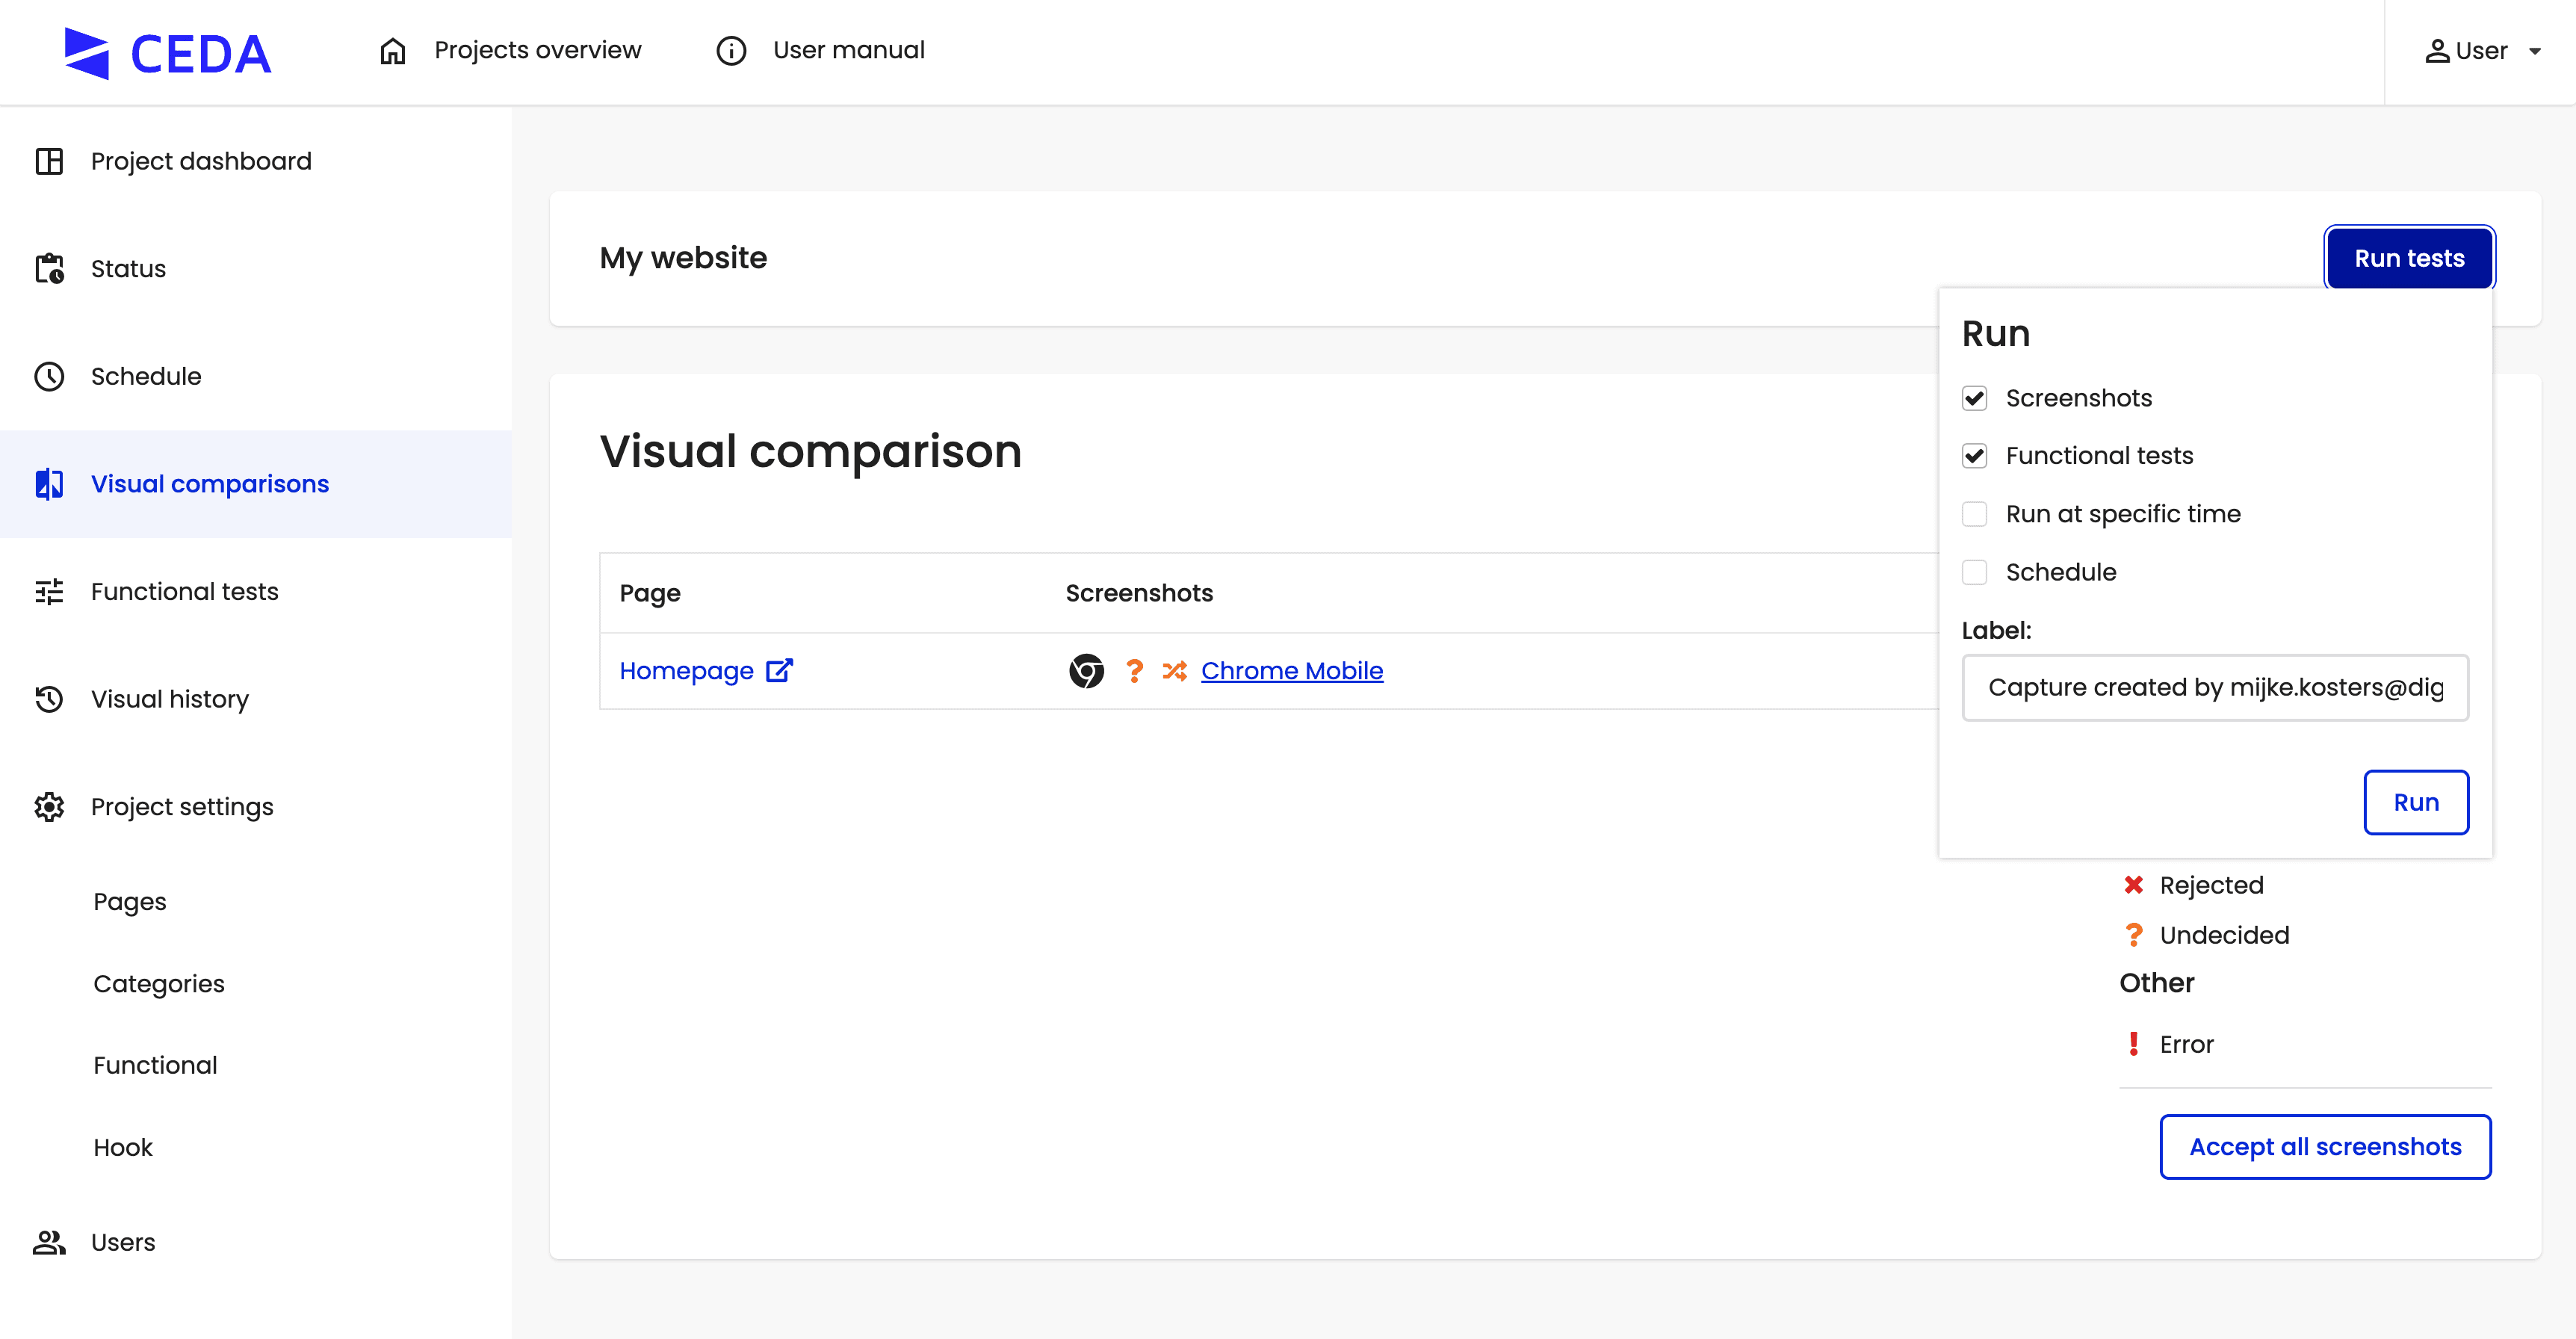Expand Project settings in sidebar
Image resolution: width=2576 pixels, height=1339 pixels.
[x=182, y=805]
